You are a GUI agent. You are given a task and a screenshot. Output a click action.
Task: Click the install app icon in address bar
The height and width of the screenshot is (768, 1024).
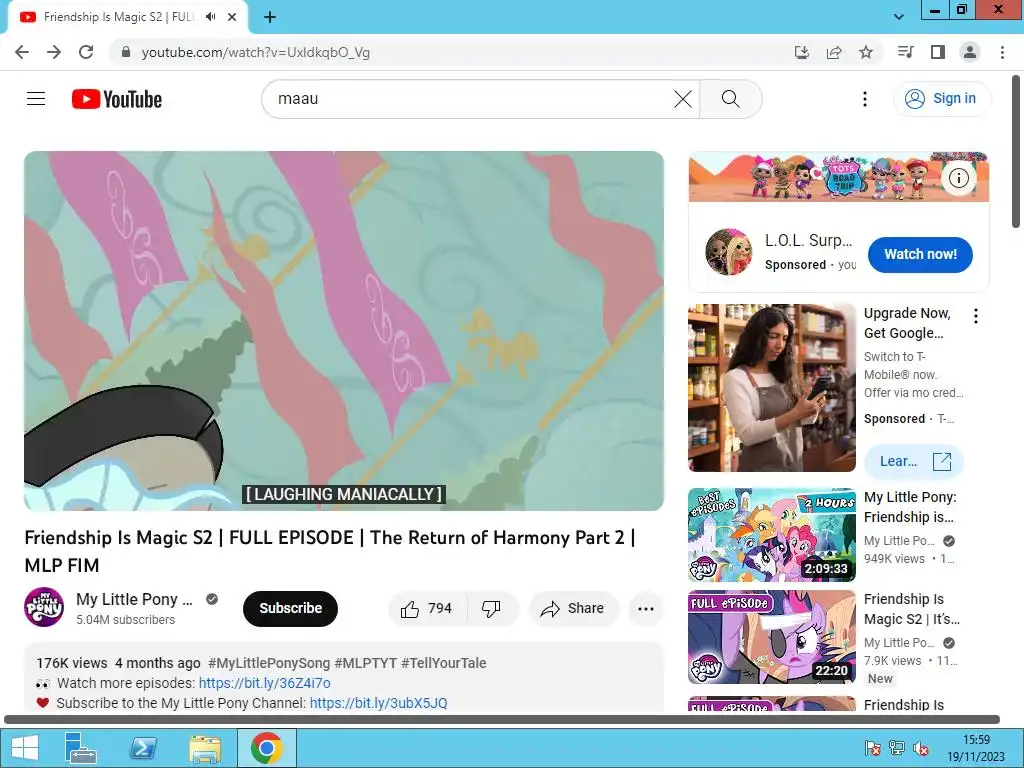click(x=801, y=52)
